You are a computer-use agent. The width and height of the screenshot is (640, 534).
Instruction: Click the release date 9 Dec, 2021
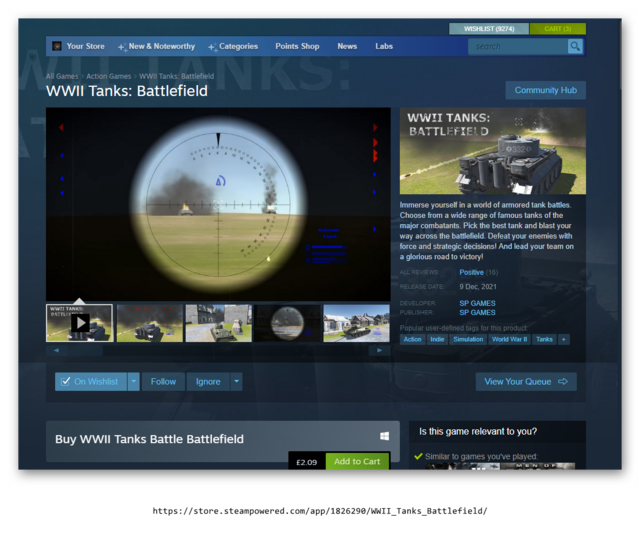[478, 287]
